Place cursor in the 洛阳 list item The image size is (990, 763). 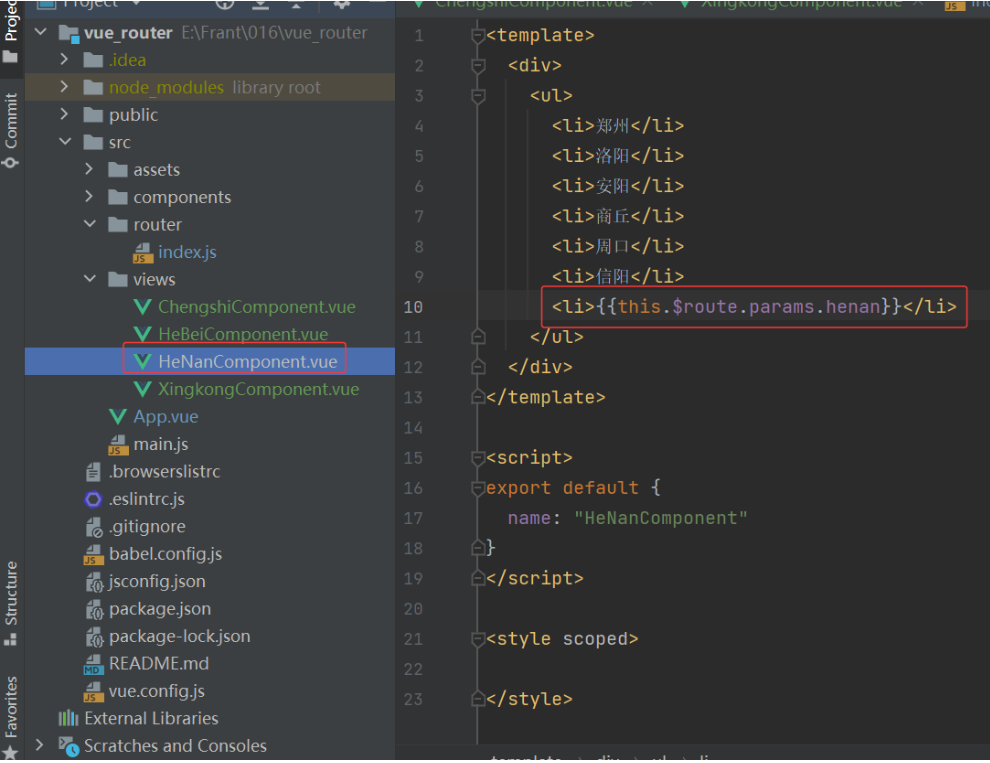point(617,155)
